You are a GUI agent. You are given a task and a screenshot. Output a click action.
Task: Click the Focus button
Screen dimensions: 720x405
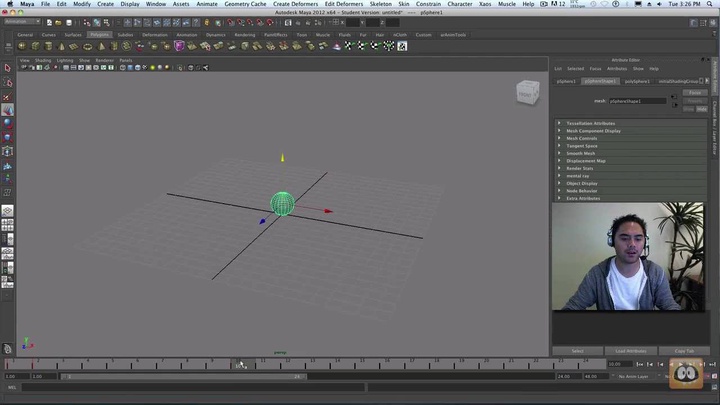coord(695,92)
